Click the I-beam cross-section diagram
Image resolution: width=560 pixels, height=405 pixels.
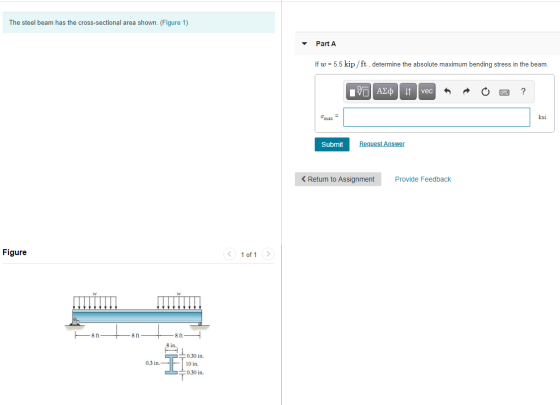[x=175, y=362]
